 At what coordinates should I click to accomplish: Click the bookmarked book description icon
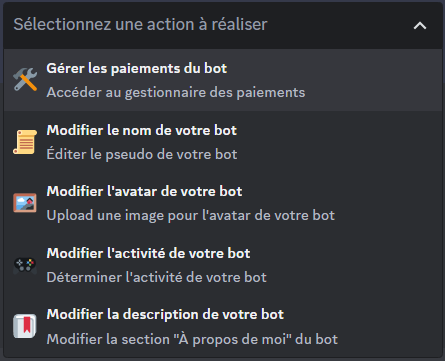(25, 326)
